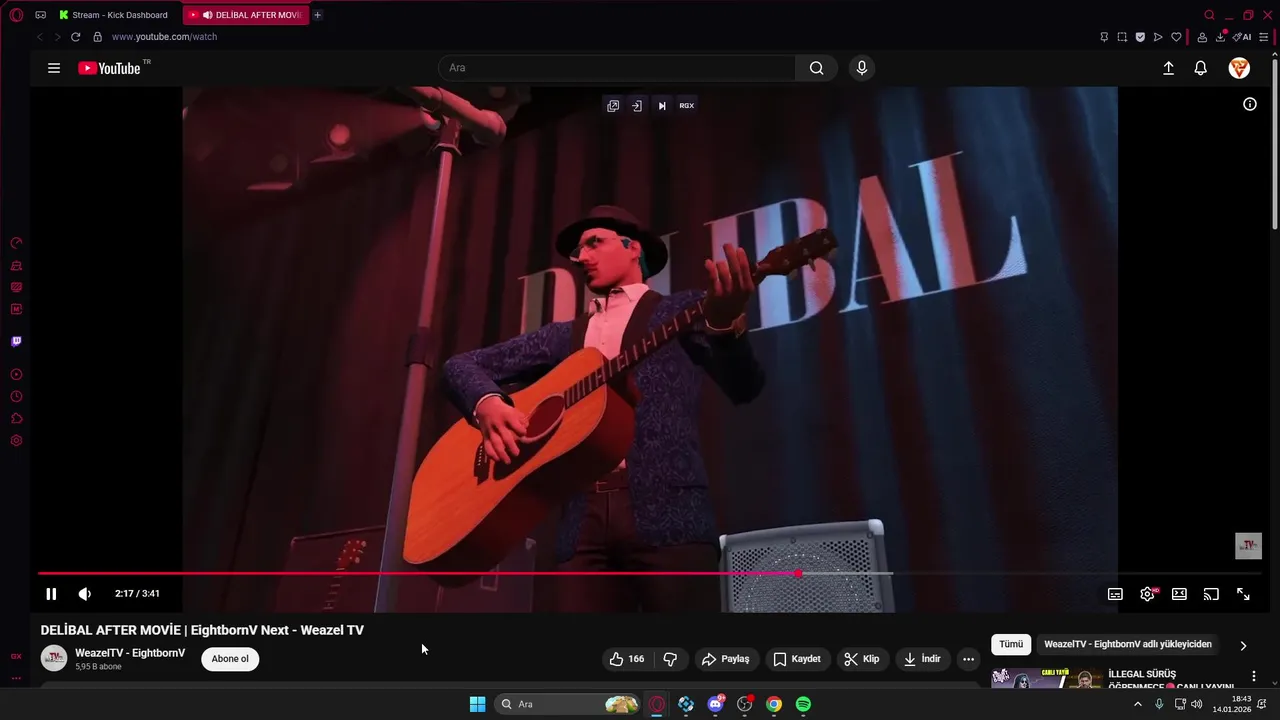Click the red playhead scrubber dot
This screenshot has height=720, width=1280.
(798, 574)
